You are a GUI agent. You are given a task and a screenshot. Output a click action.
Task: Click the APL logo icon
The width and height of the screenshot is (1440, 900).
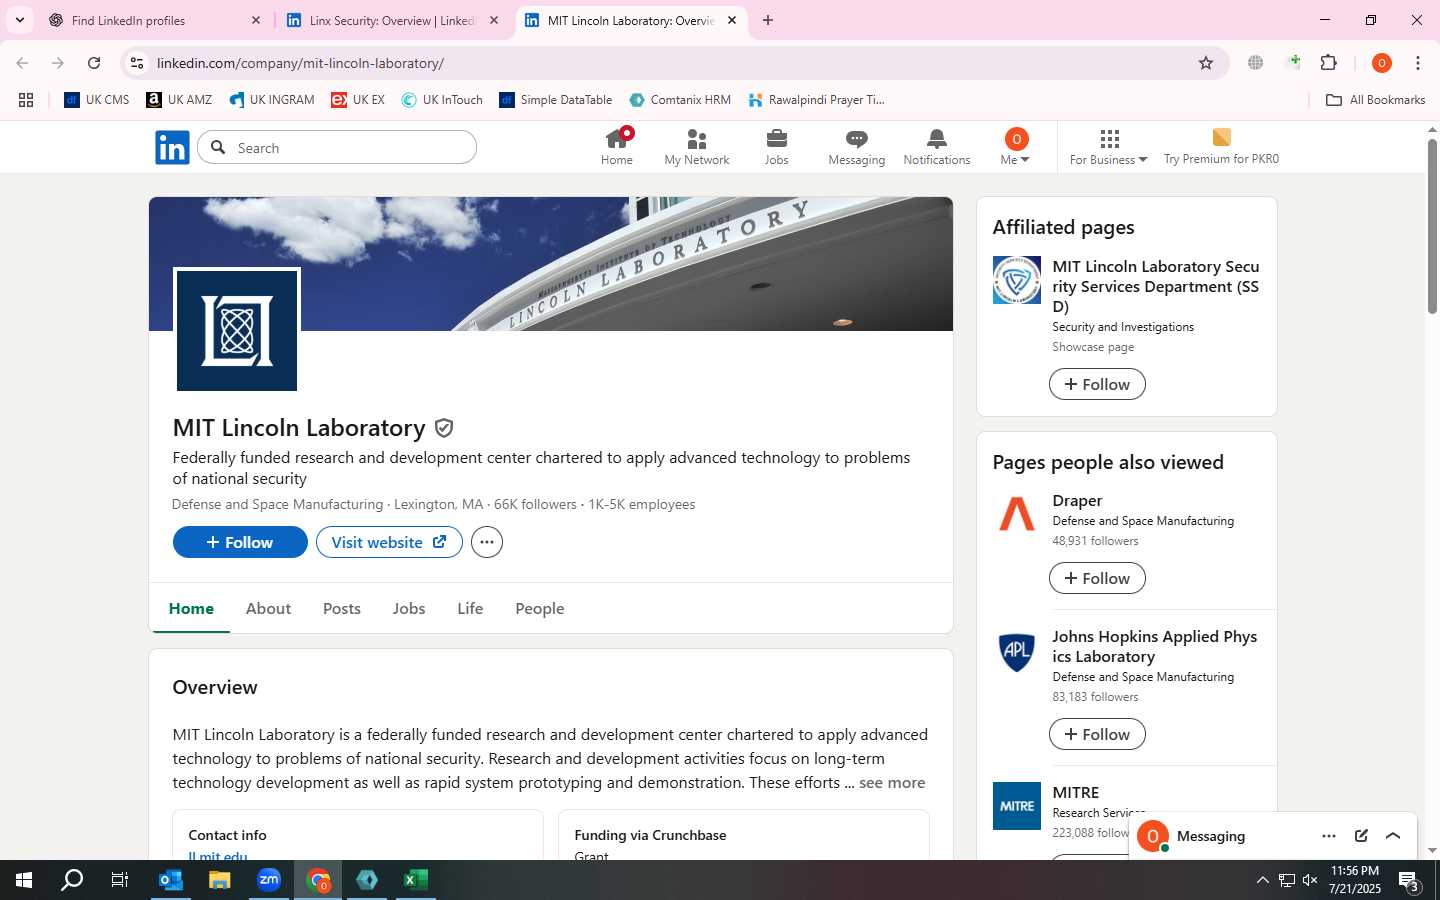[1017, 650]
